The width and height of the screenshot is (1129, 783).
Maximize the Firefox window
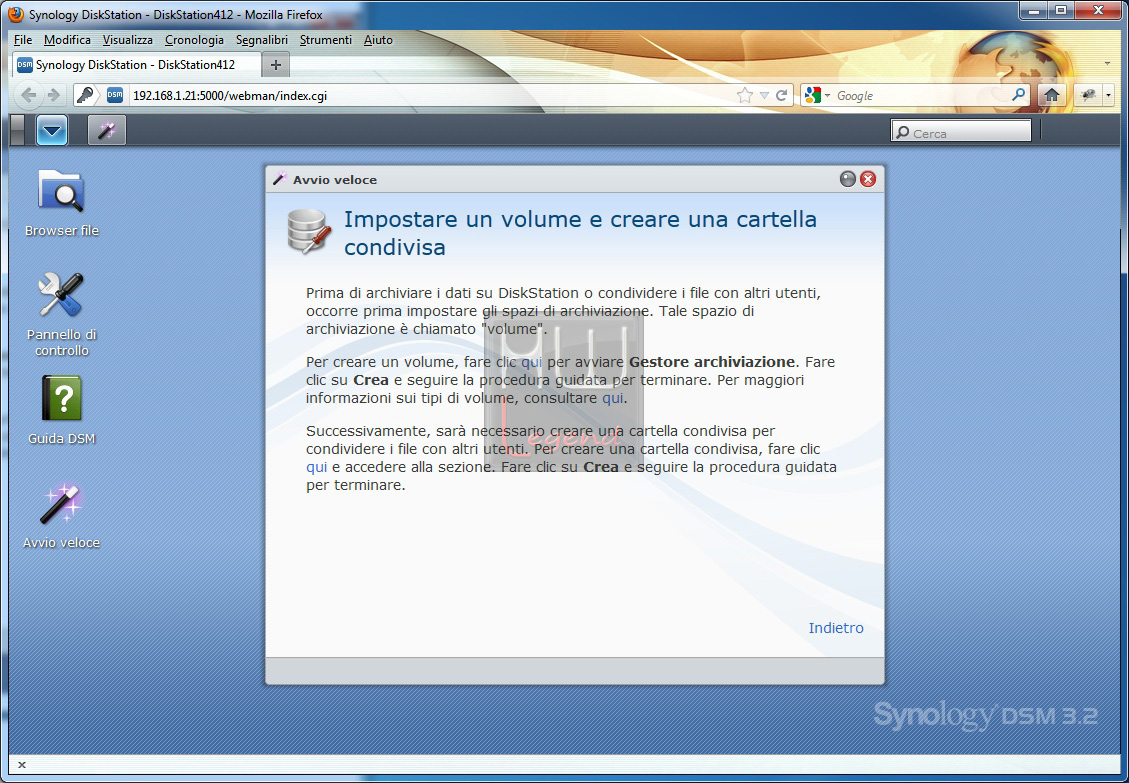(x=1061, y=10)
